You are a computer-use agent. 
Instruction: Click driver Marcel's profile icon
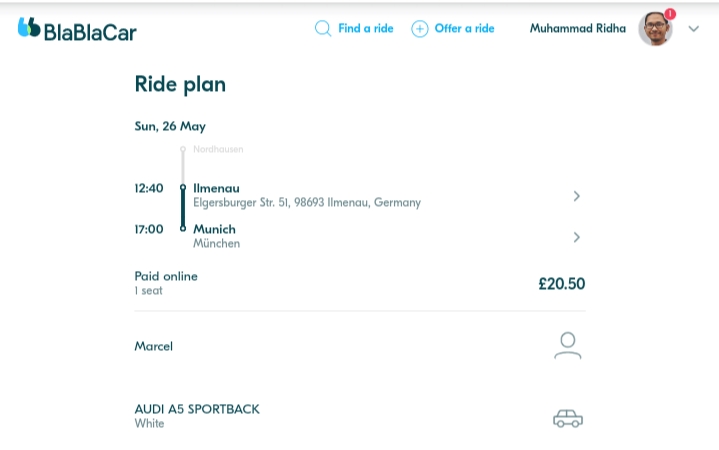(567, 346)
